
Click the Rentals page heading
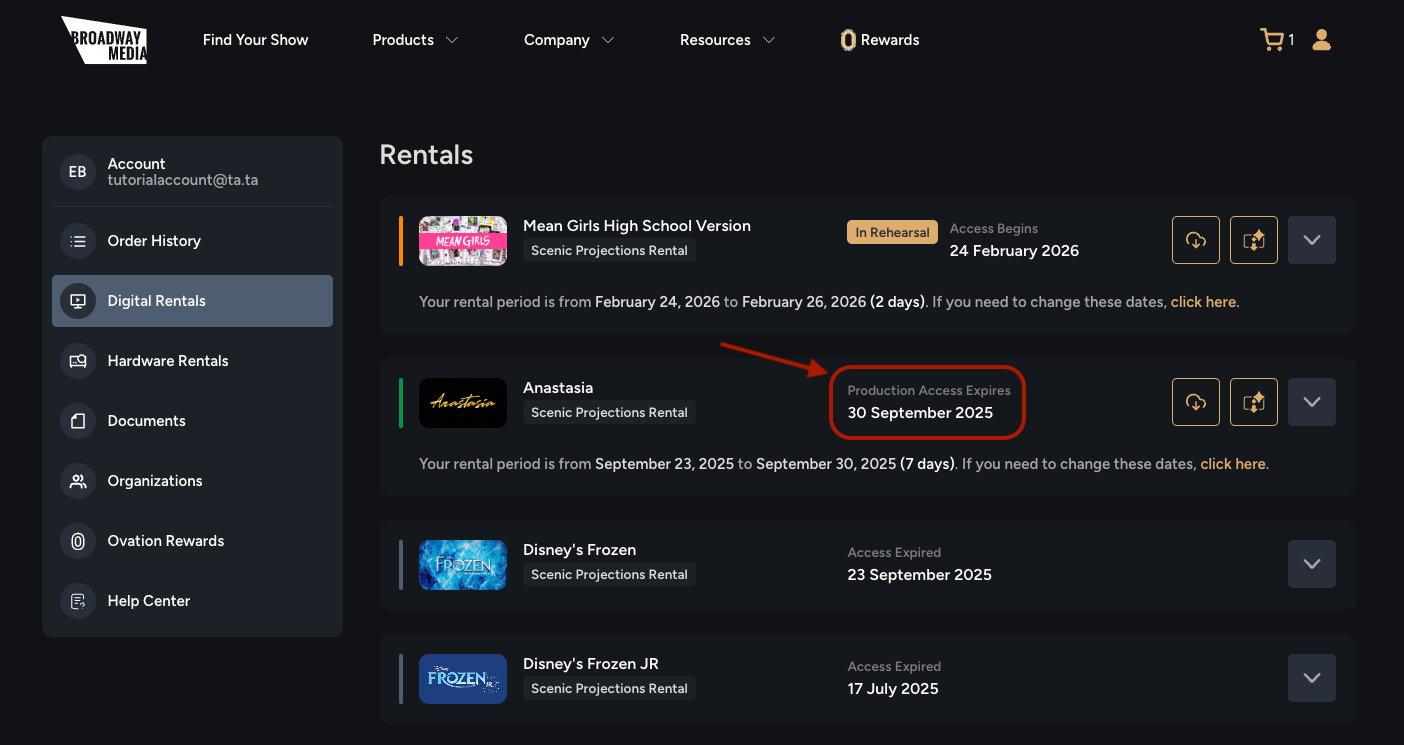tap(426, 155)
